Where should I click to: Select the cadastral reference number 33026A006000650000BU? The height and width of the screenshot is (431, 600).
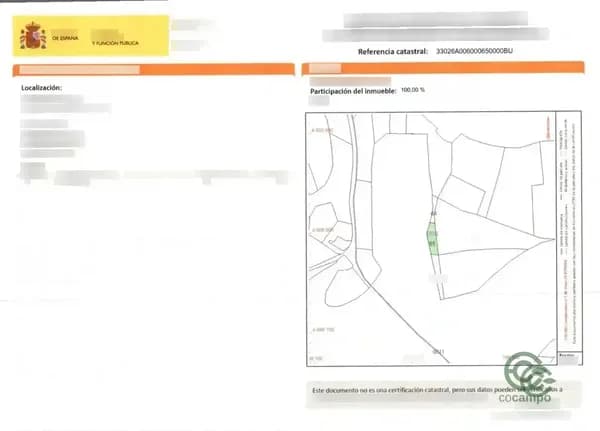[474, 51]
